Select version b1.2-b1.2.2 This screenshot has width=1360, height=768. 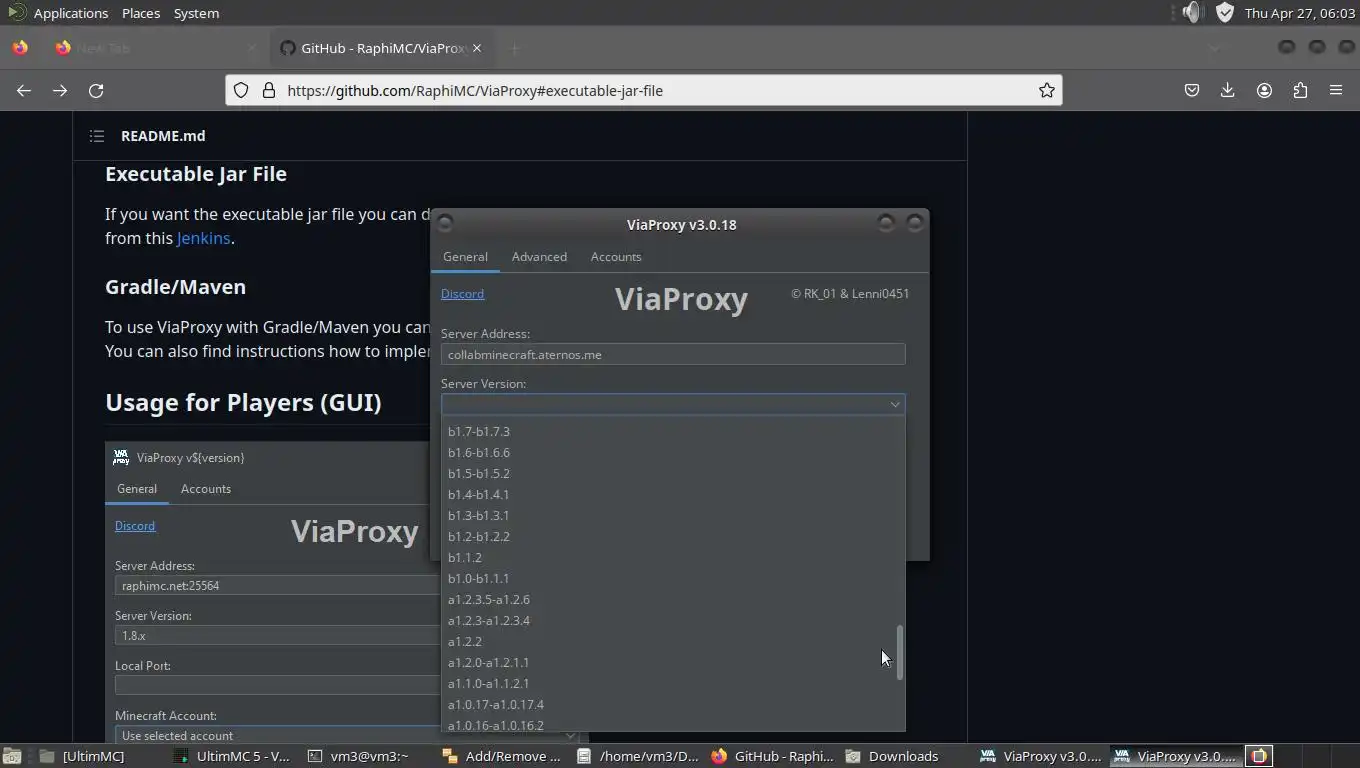tap(673, 537)
